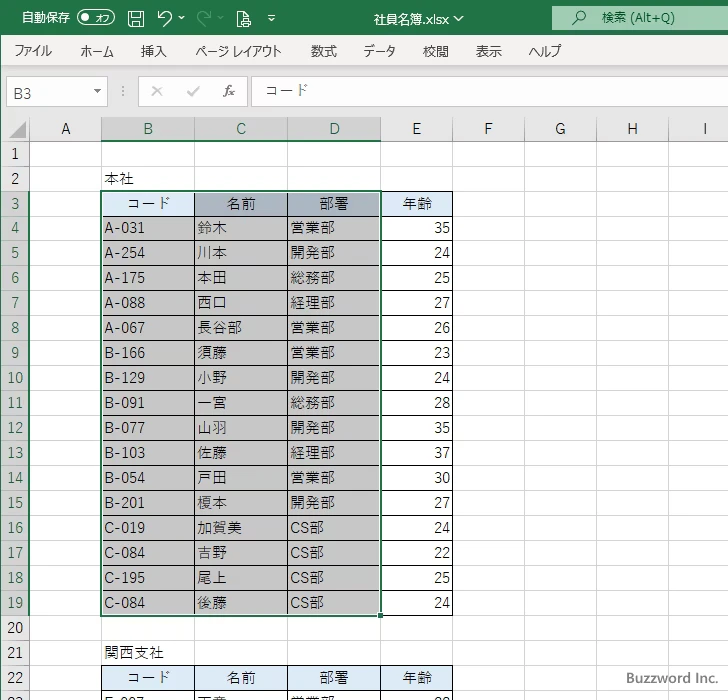Click cell 一宮
This screenshot has width=728, height=700.
(241, 403)
